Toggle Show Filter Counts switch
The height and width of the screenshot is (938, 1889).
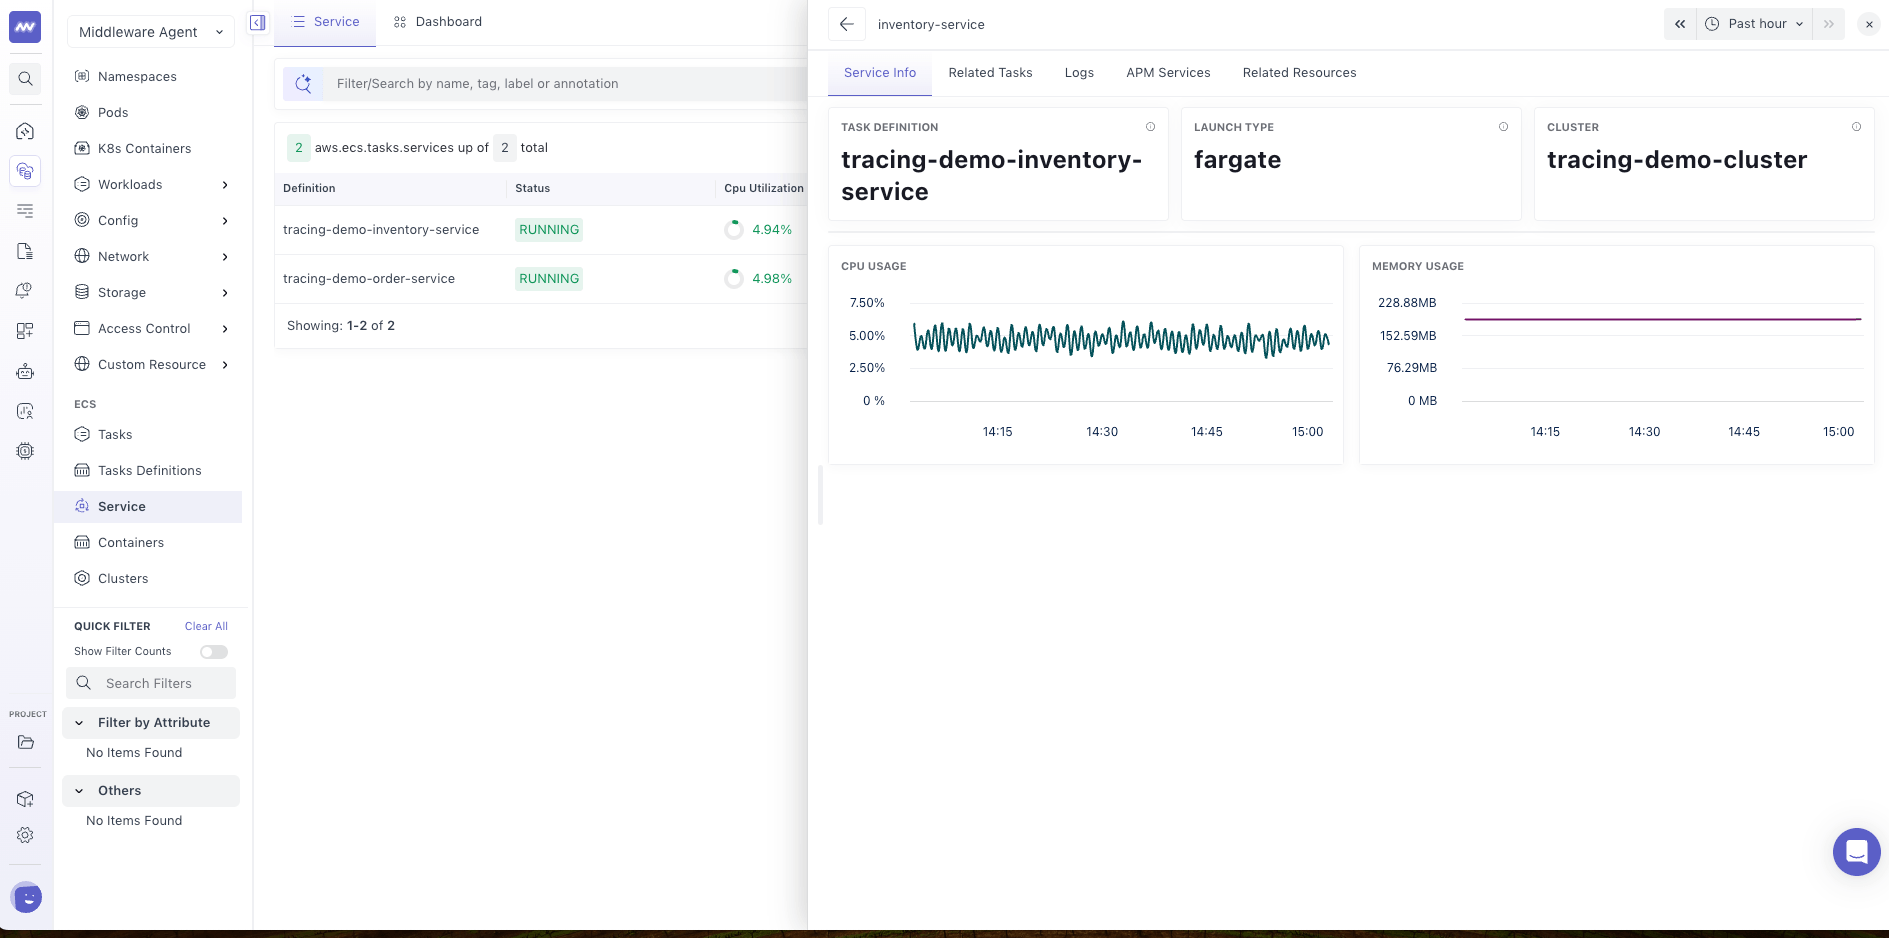click(214, 652)
